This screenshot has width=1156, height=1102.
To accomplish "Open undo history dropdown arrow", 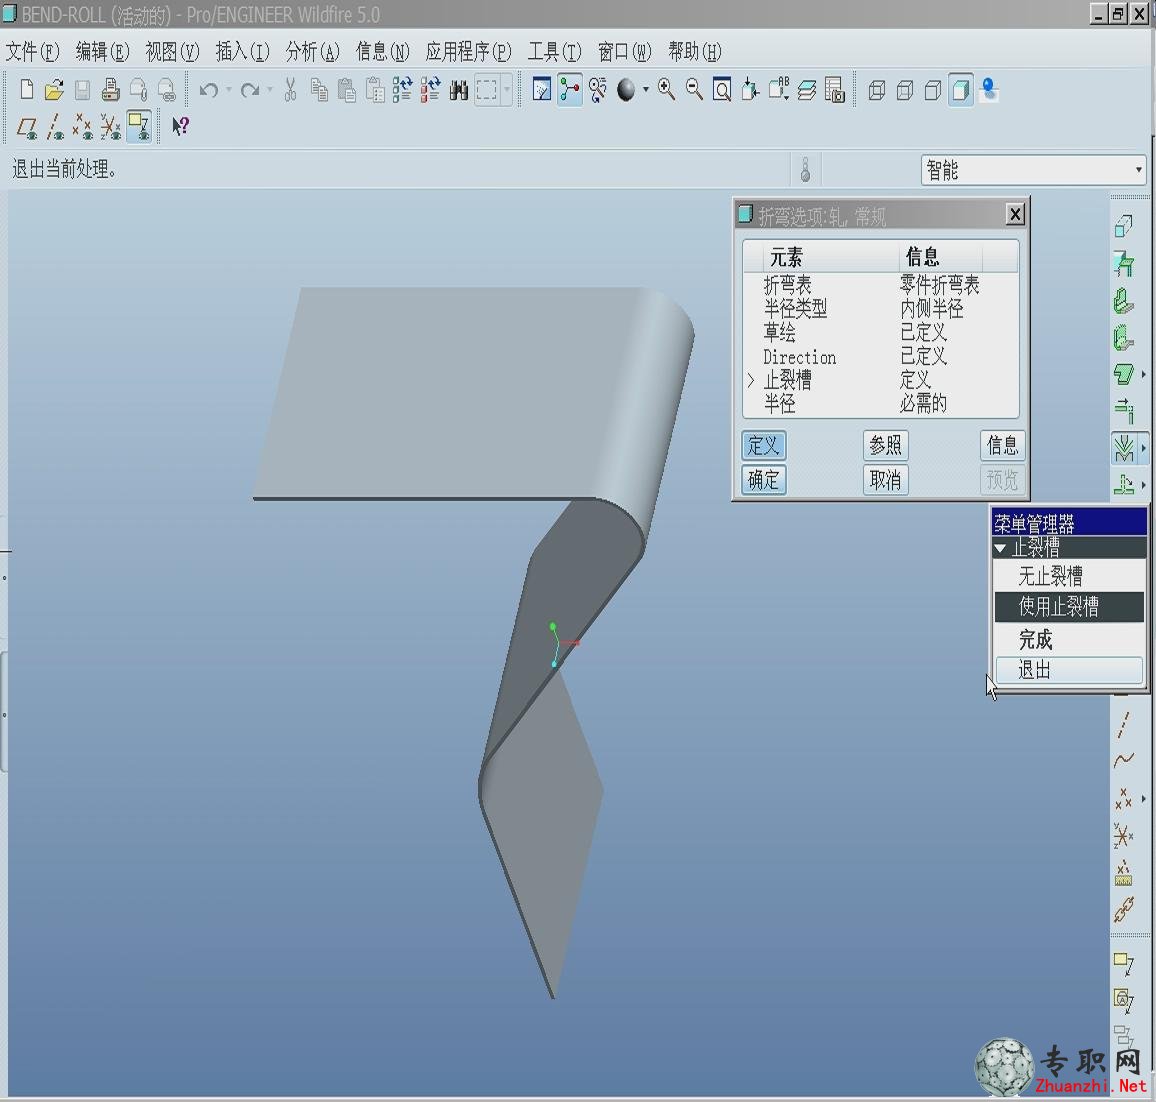I will tap(229, 90).
